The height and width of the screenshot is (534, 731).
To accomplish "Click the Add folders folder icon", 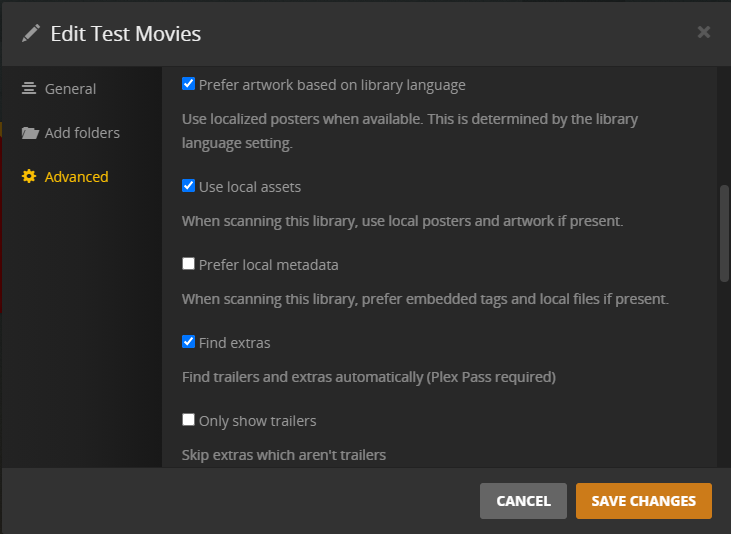I will [x=29, y=133].
